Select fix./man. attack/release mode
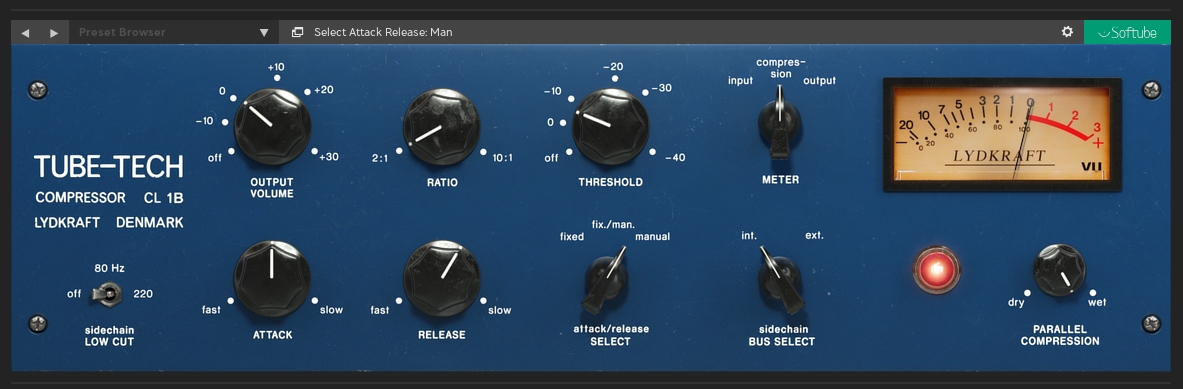 (x=613, y=224)
